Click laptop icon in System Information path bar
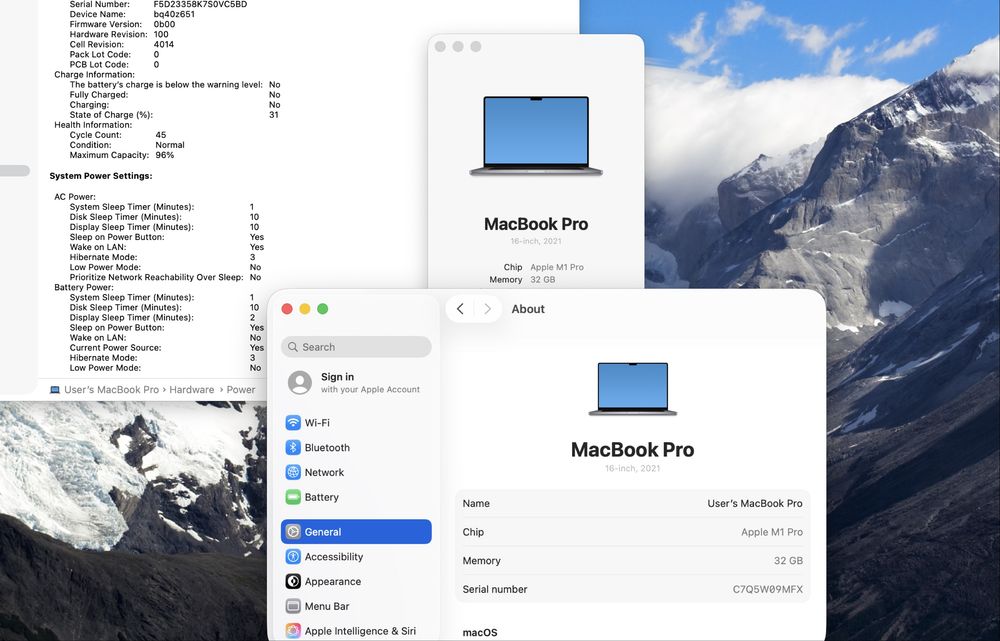1000x641 pixels. [55, 390]
